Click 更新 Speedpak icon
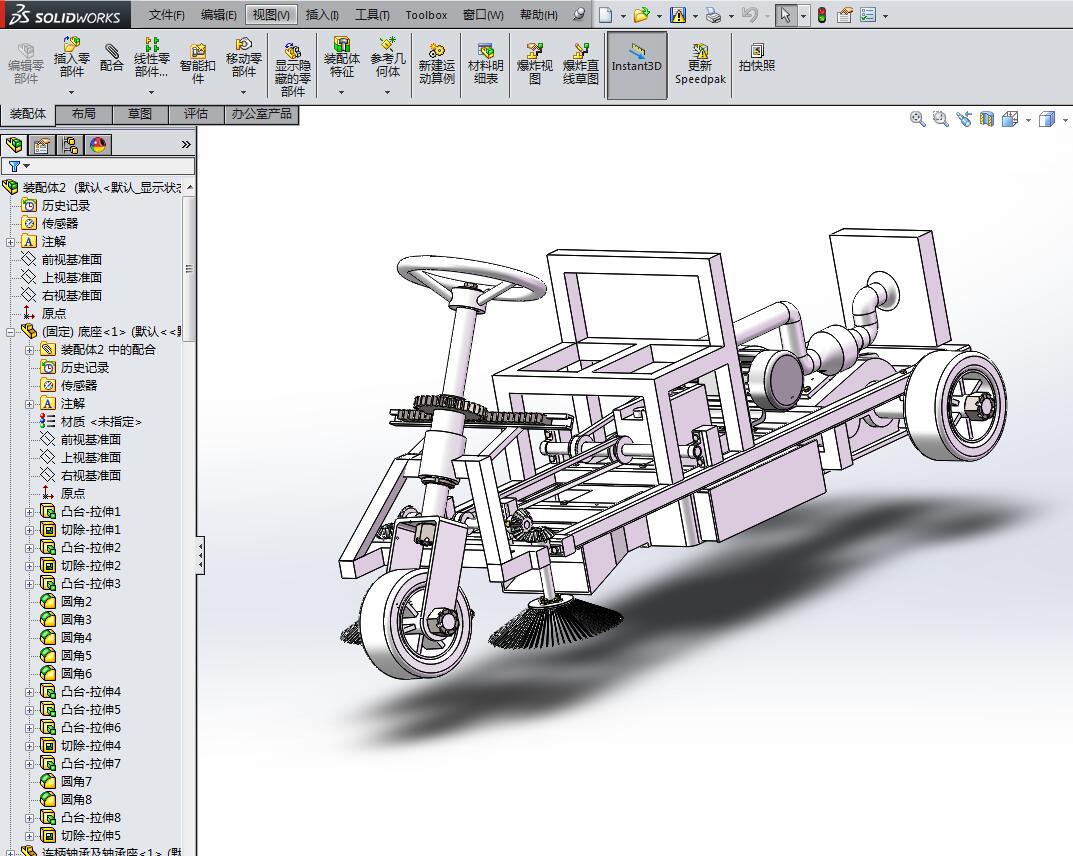This screenshot has width=1073, height=856. coord(700,63)
